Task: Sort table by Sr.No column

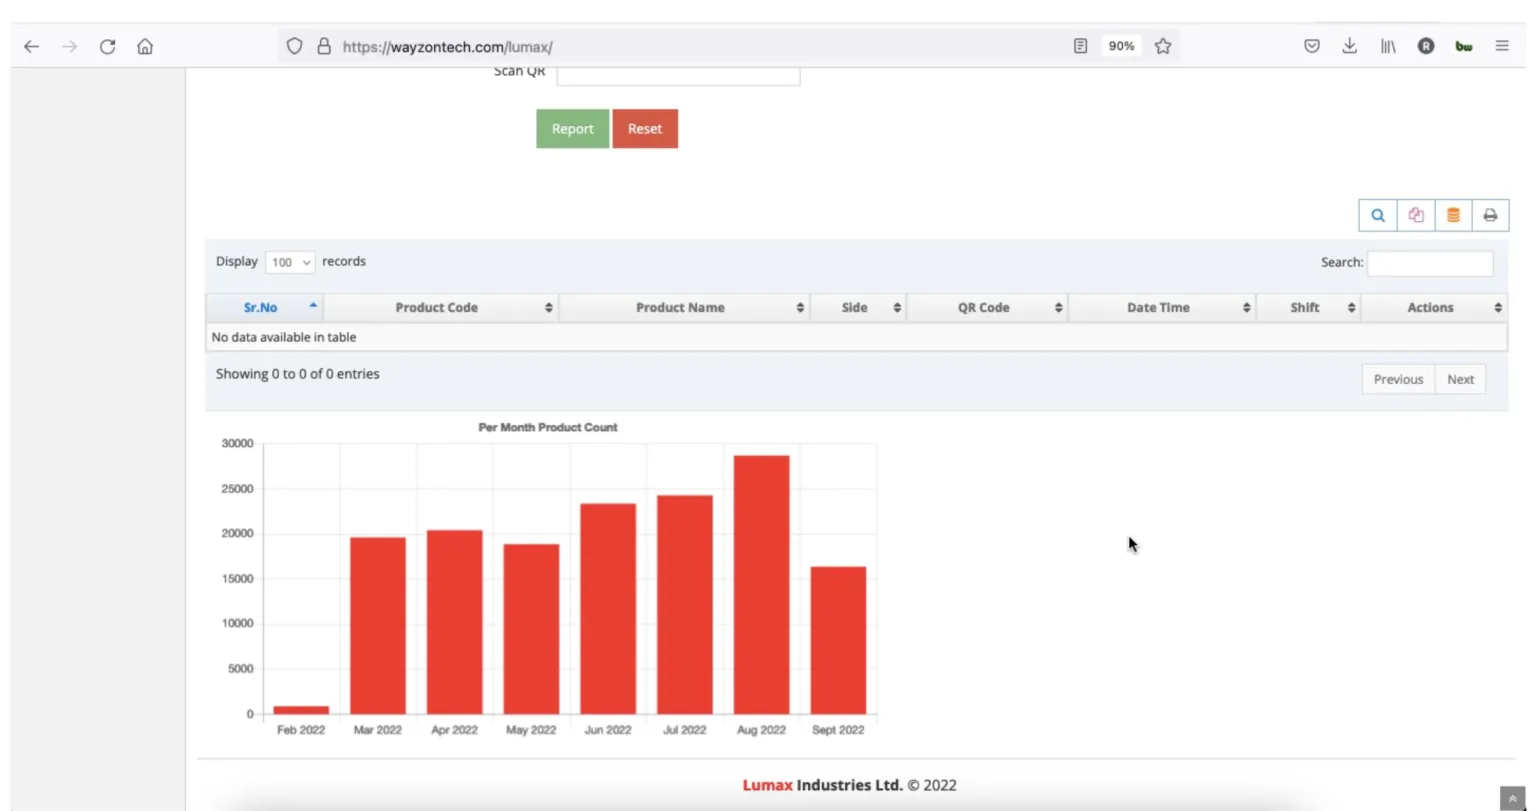Action: coord(264,307)
